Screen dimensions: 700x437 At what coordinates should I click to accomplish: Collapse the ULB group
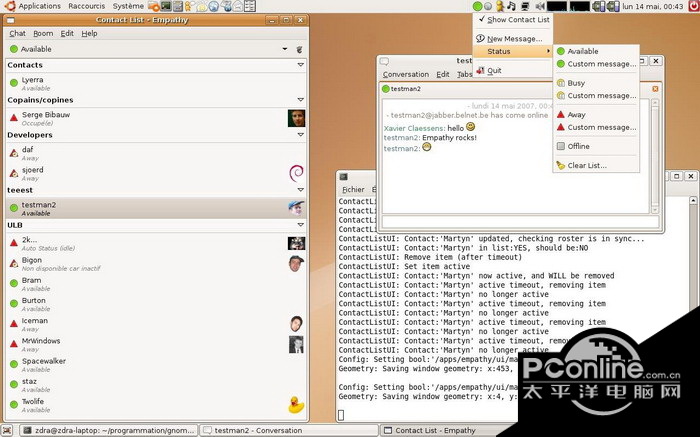coord(300,225)
